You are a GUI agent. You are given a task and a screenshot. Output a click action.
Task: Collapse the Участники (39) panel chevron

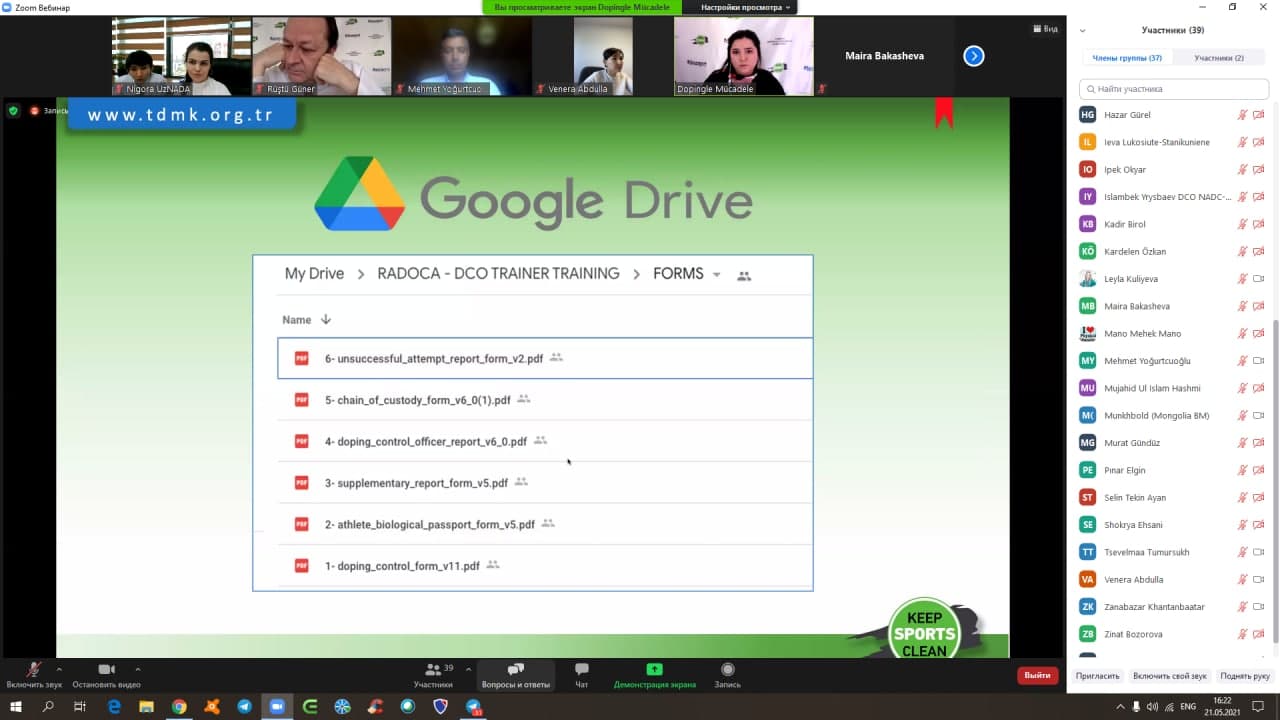coord(1083,30)
